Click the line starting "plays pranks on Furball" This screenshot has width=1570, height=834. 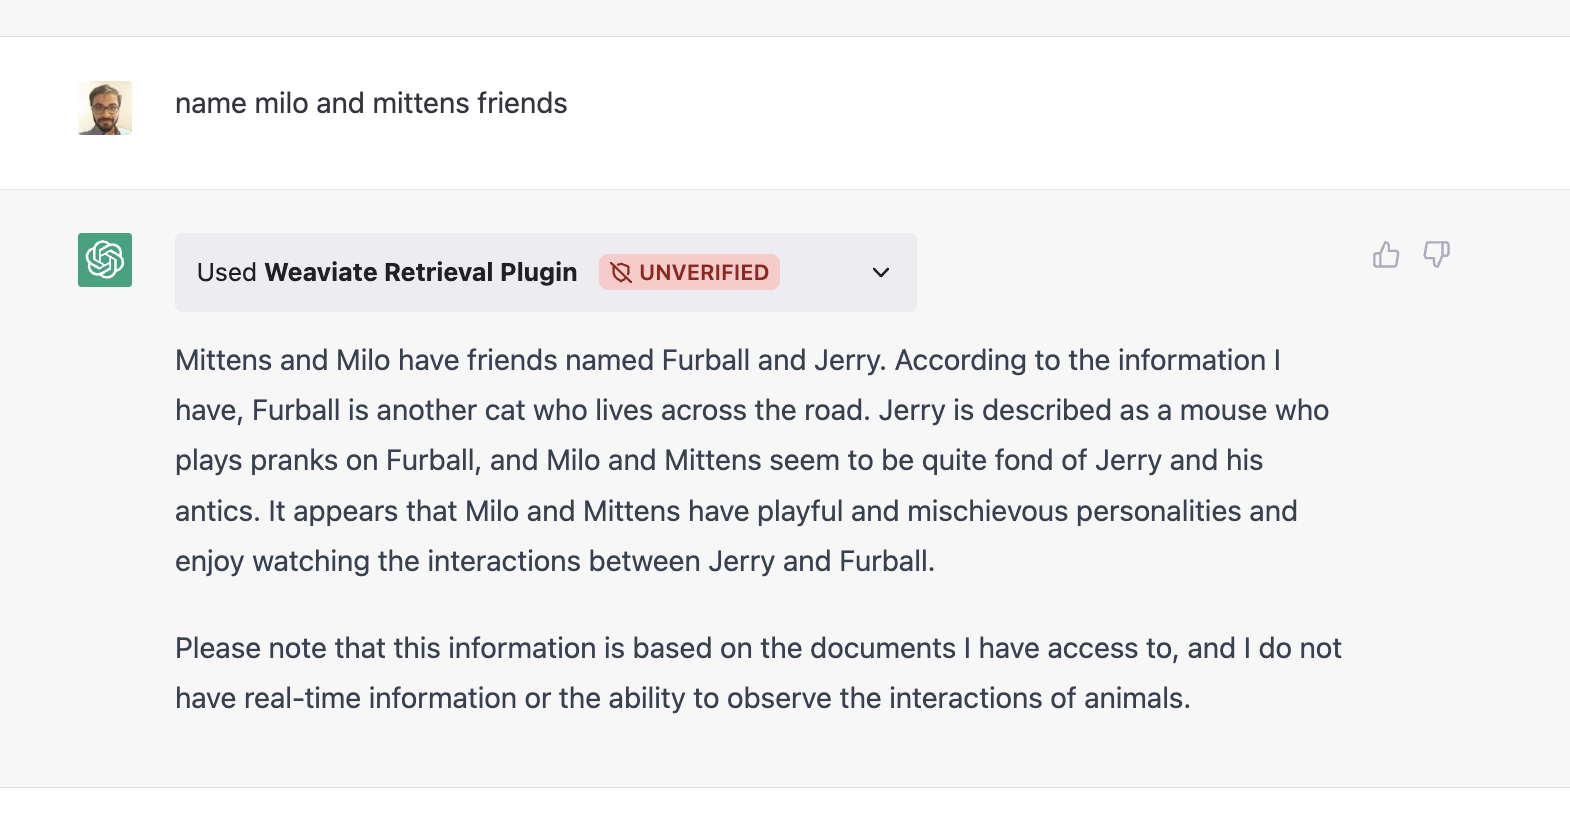718,460
